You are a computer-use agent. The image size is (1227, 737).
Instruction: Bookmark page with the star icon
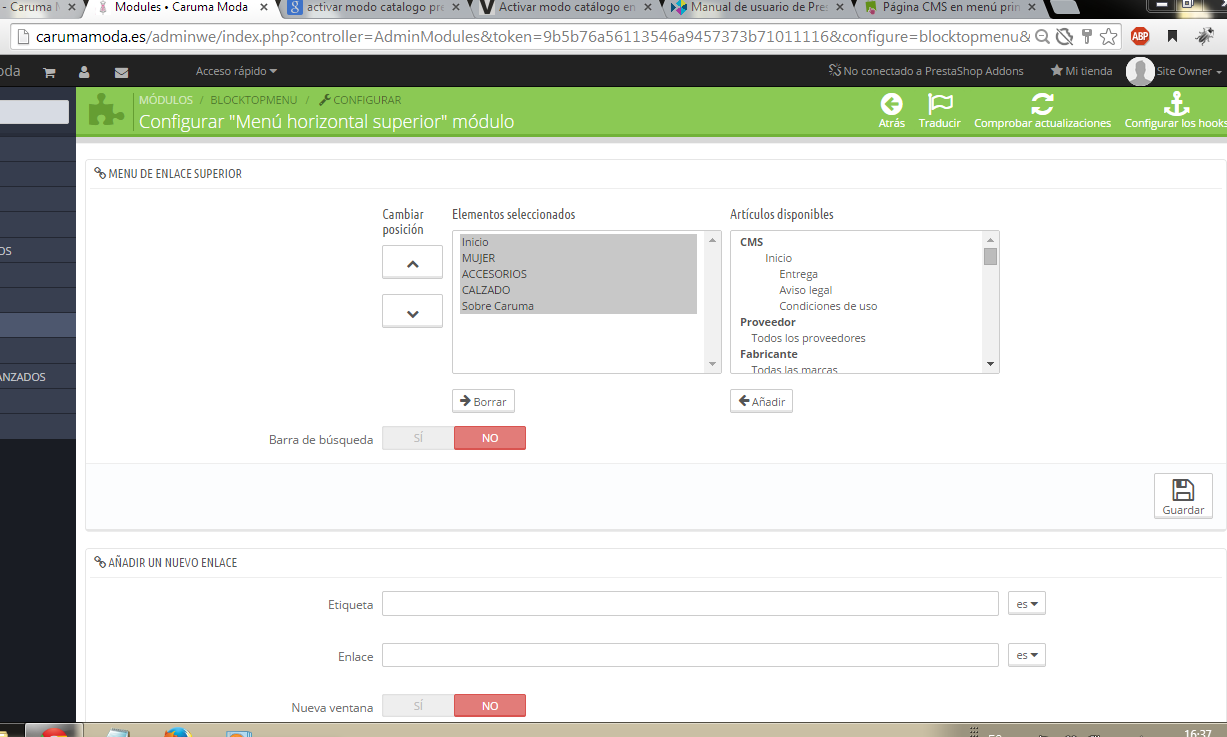[x=1109, y=37]
